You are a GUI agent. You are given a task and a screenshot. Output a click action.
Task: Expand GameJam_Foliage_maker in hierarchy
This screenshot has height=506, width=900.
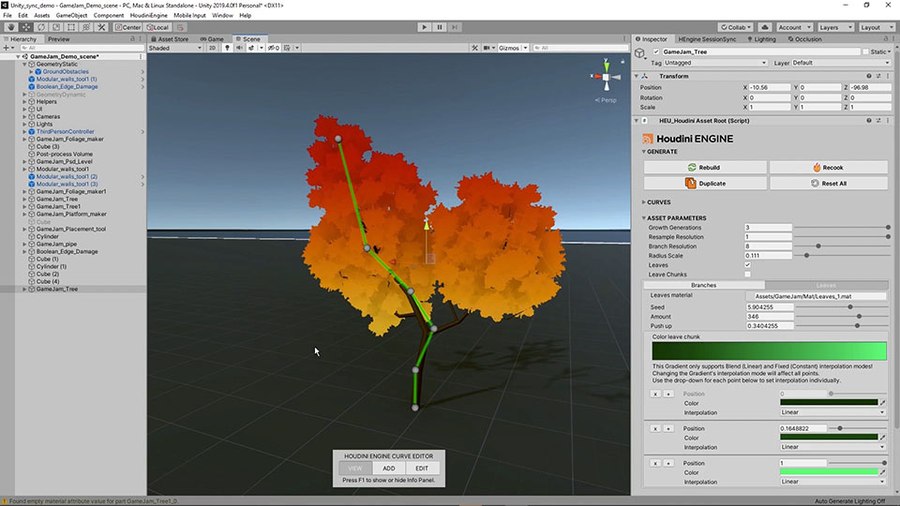(x=25, y=139)
